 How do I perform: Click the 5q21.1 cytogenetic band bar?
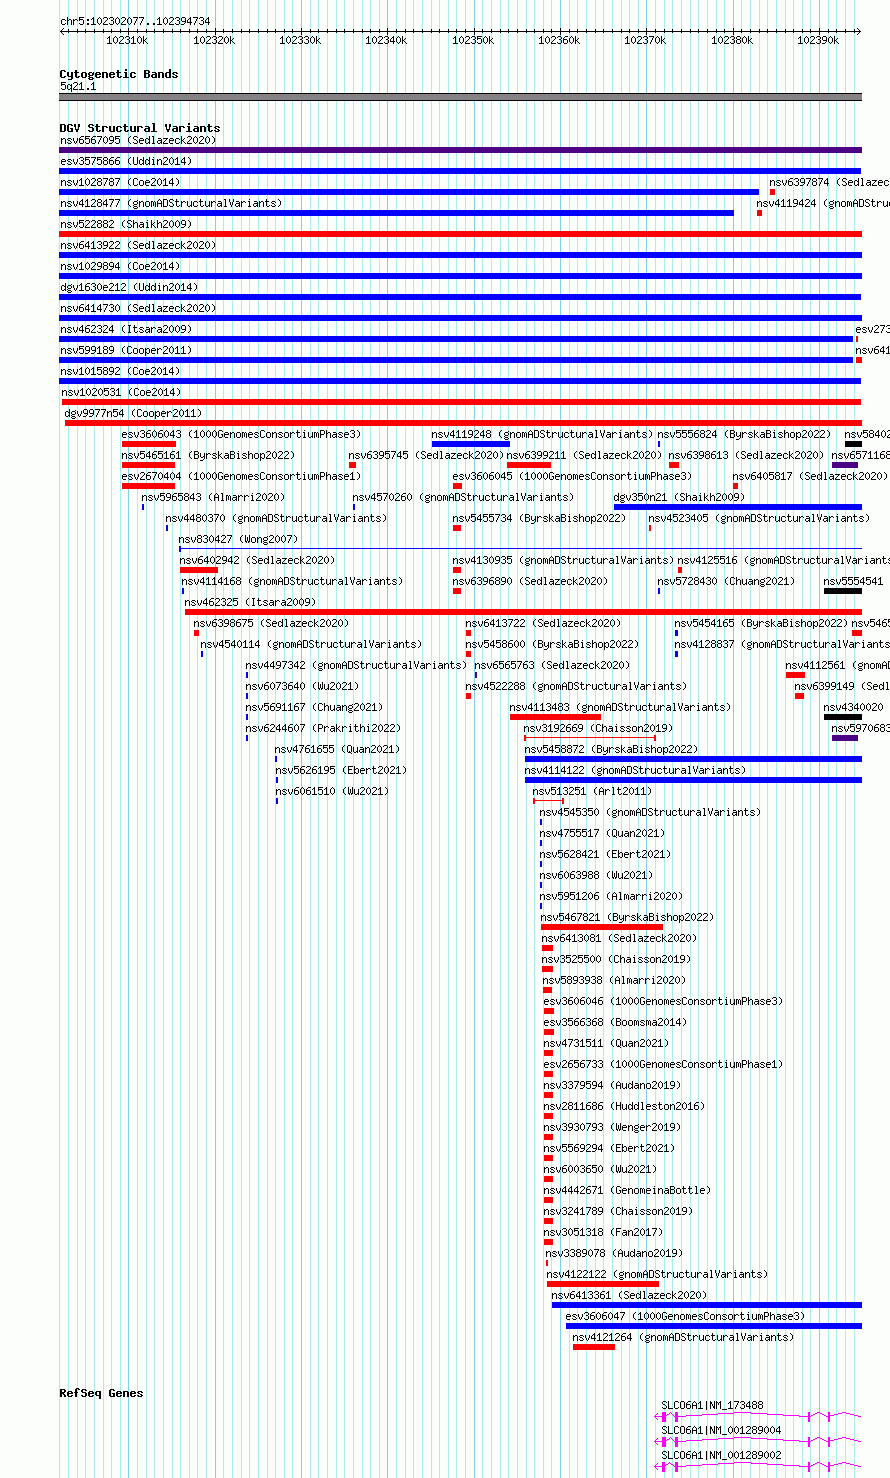[460, 97]
